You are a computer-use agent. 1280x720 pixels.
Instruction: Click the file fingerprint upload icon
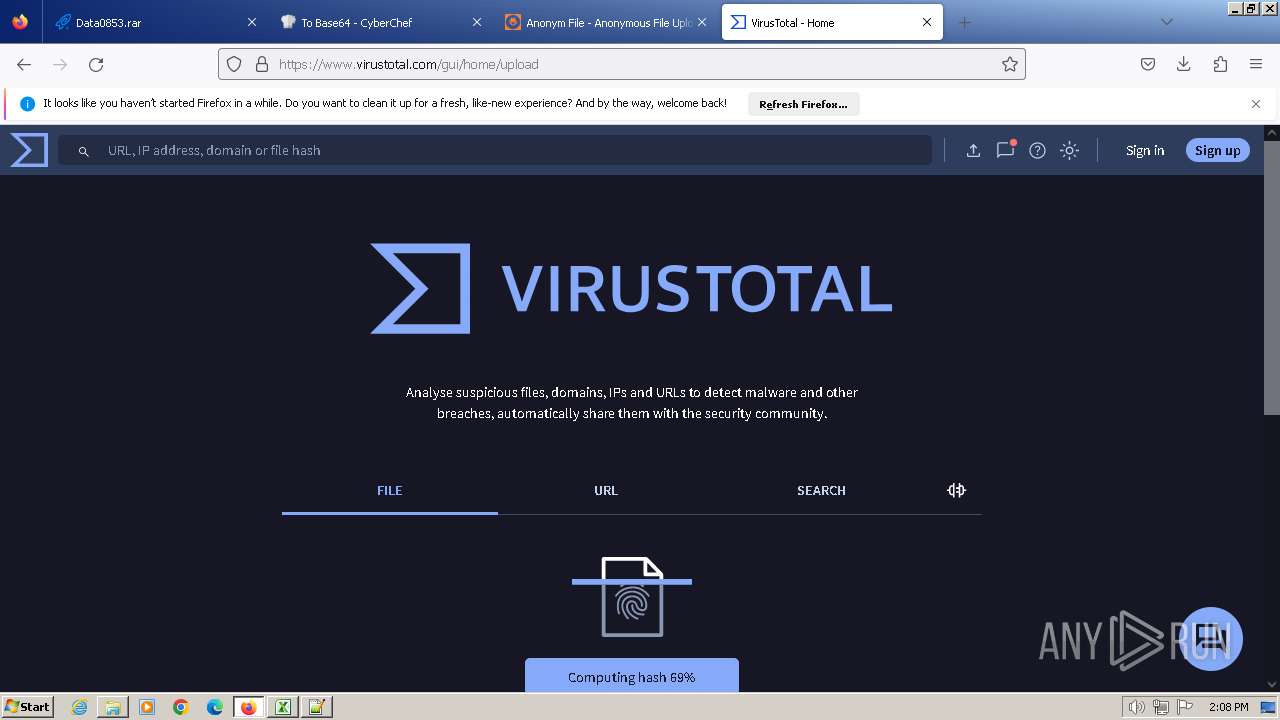click(632, 597)
